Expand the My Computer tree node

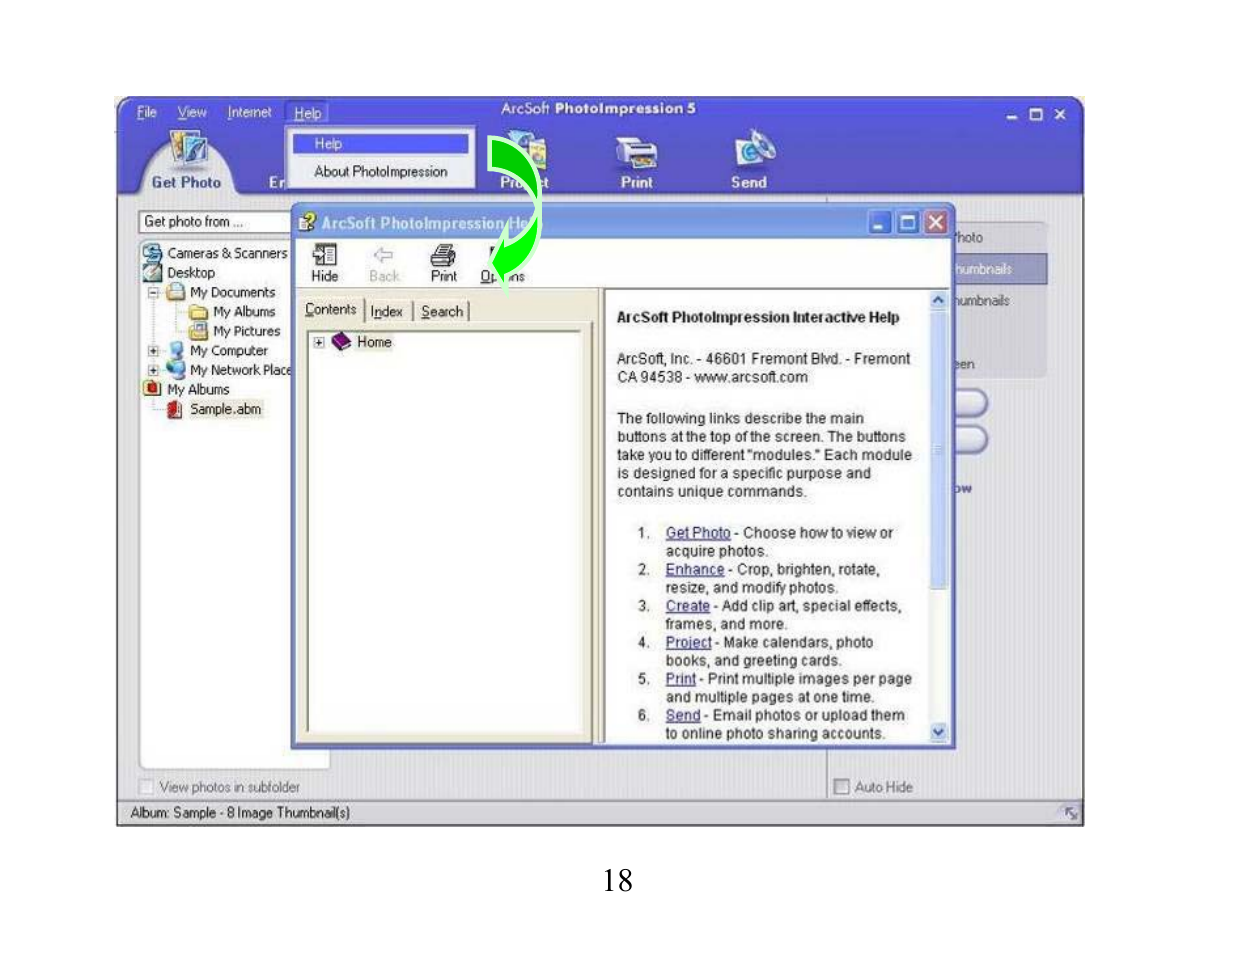coord(153,351)
